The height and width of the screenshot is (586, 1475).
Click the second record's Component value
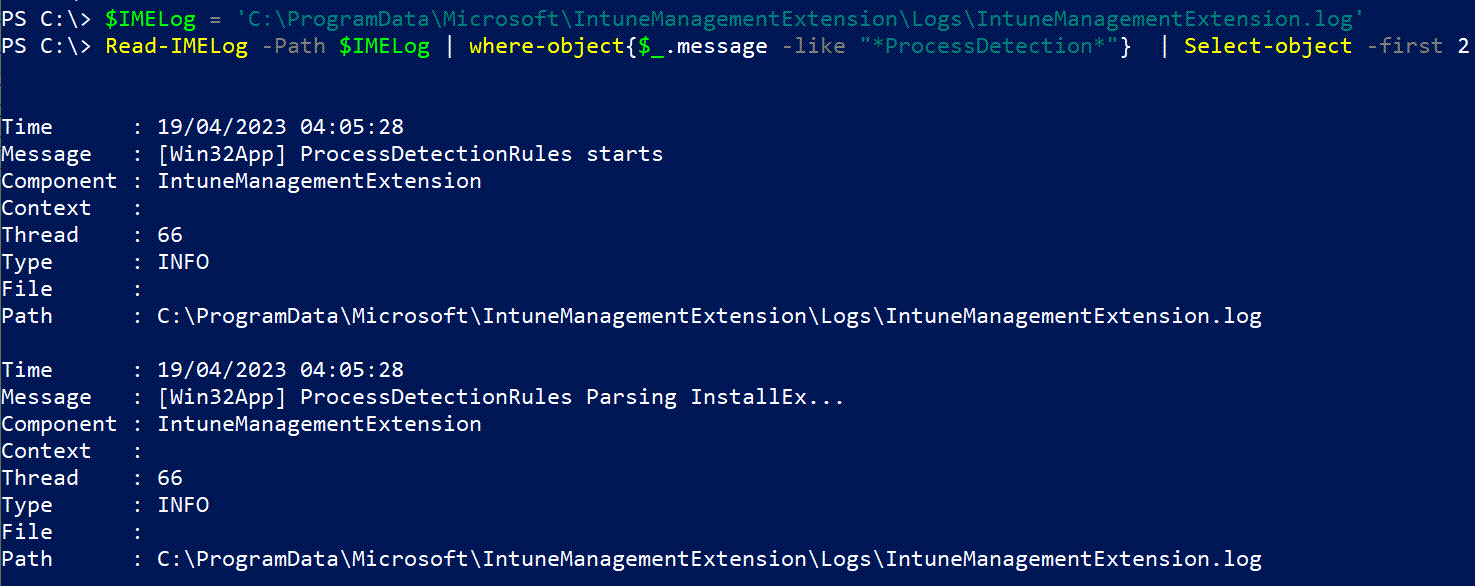point(319,424)
